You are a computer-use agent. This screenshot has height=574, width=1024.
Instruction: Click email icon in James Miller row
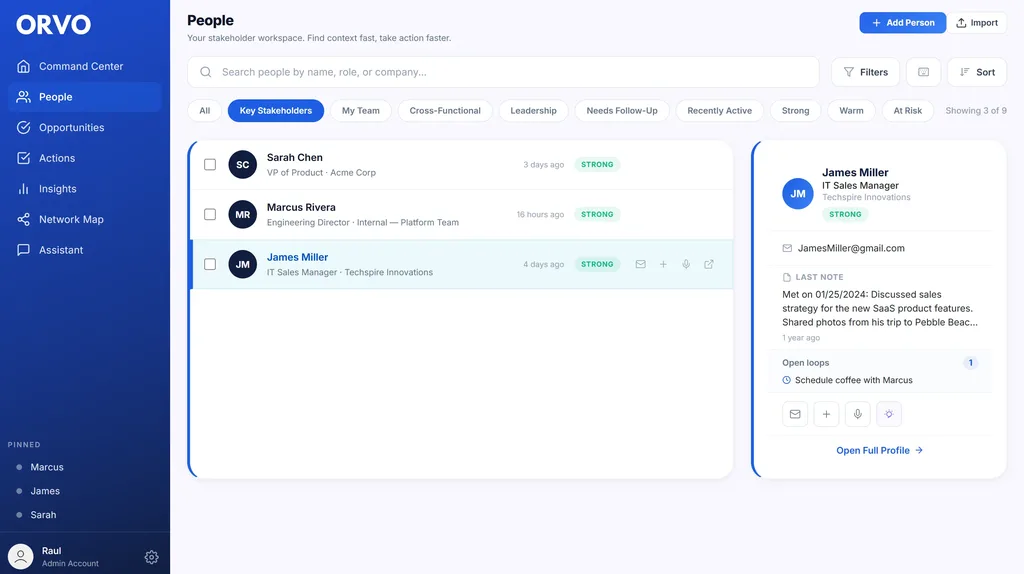[x=641, y=264]
